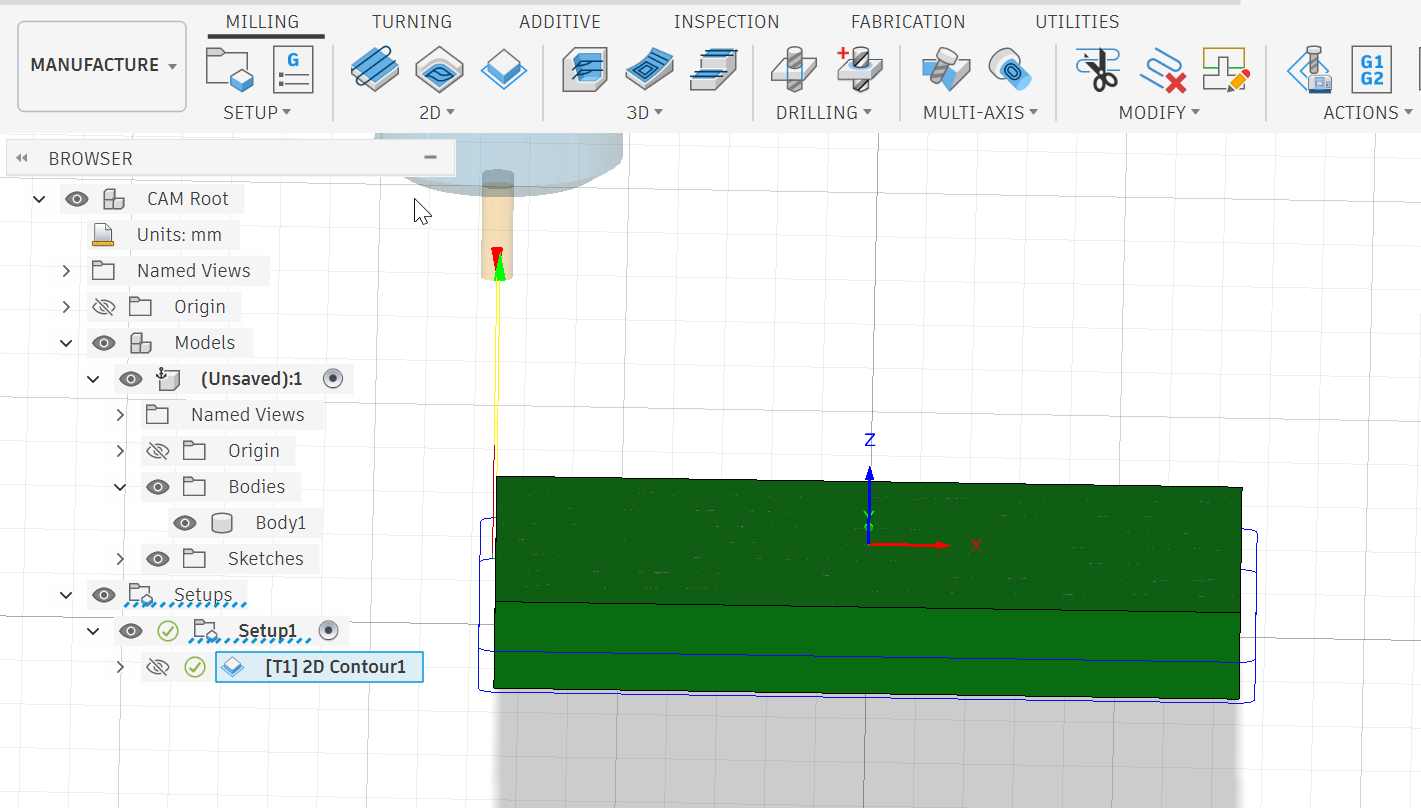The image size is (1421, 808).
Task: Switch to the FABRICATION tab
Action: pyautogui.click(x=908, y=22)
